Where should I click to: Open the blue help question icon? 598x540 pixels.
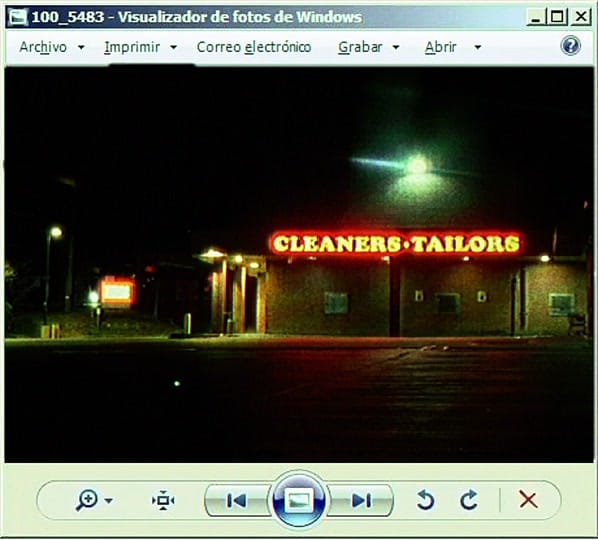coord(571,46)
